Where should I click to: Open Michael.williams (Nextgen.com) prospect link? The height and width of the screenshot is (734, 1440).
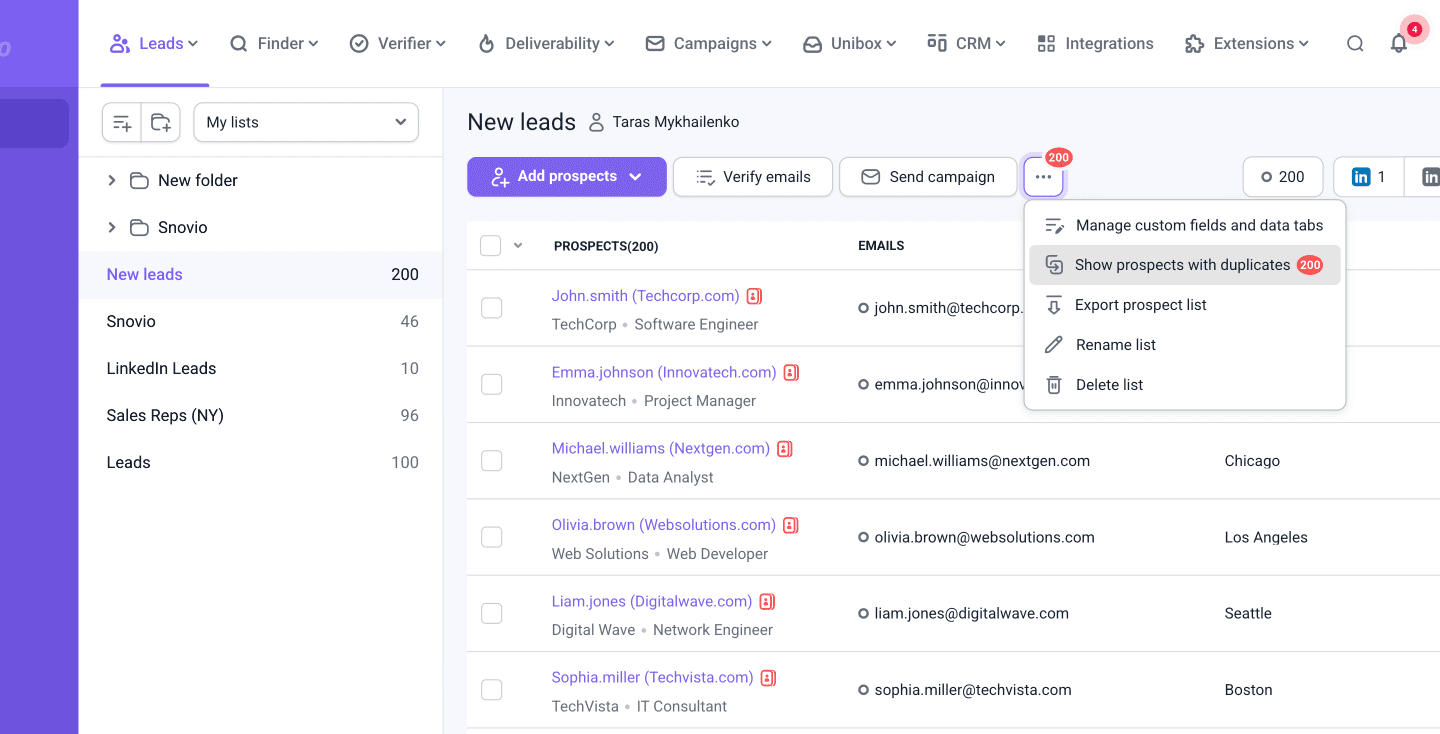660,449
